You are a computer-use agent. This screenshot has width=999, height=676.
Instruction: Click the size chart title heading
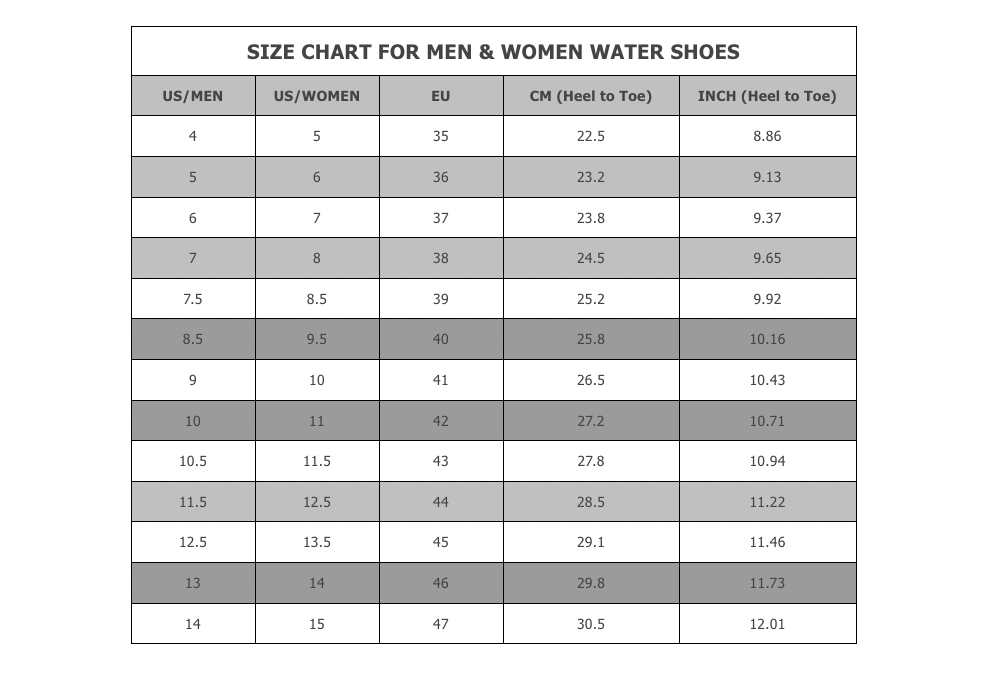493,52
